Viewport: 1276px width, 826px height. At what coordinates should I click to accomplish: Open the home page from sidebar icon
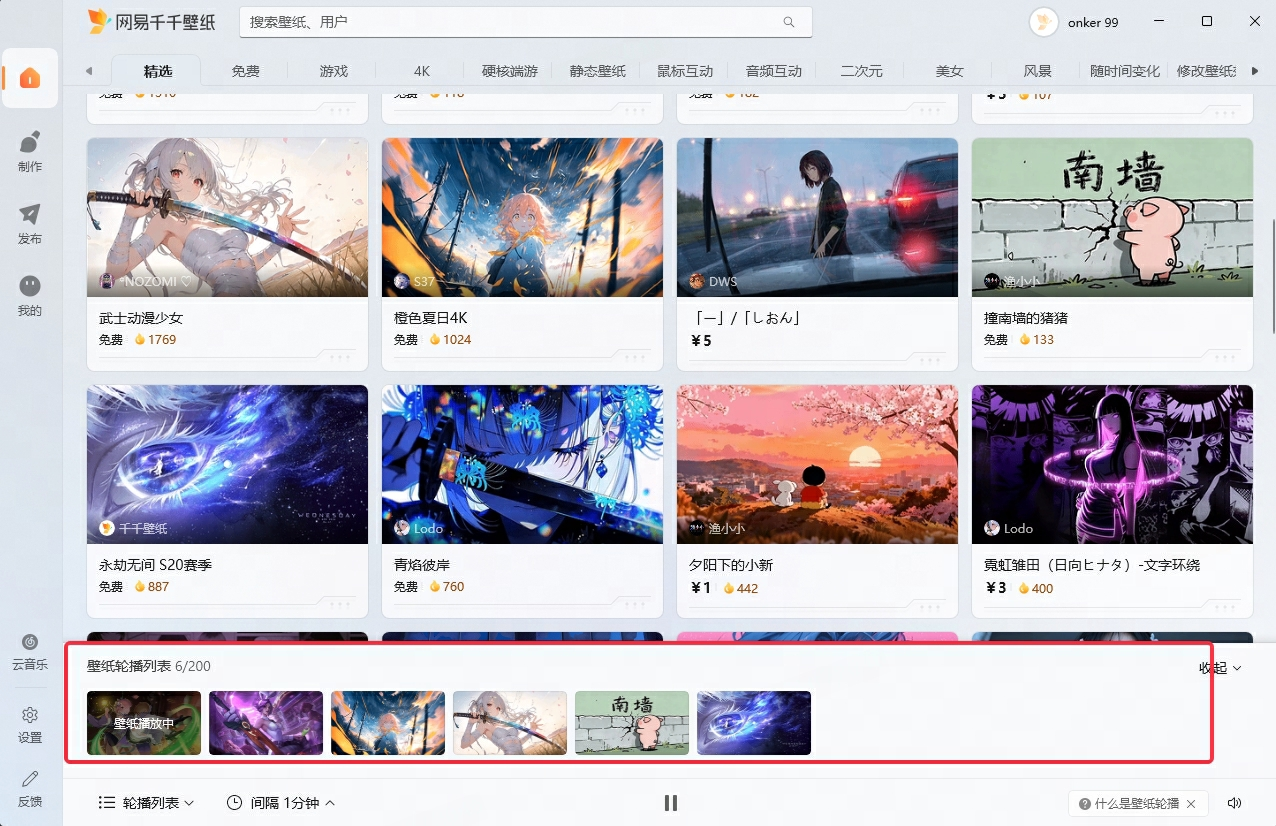30,78
